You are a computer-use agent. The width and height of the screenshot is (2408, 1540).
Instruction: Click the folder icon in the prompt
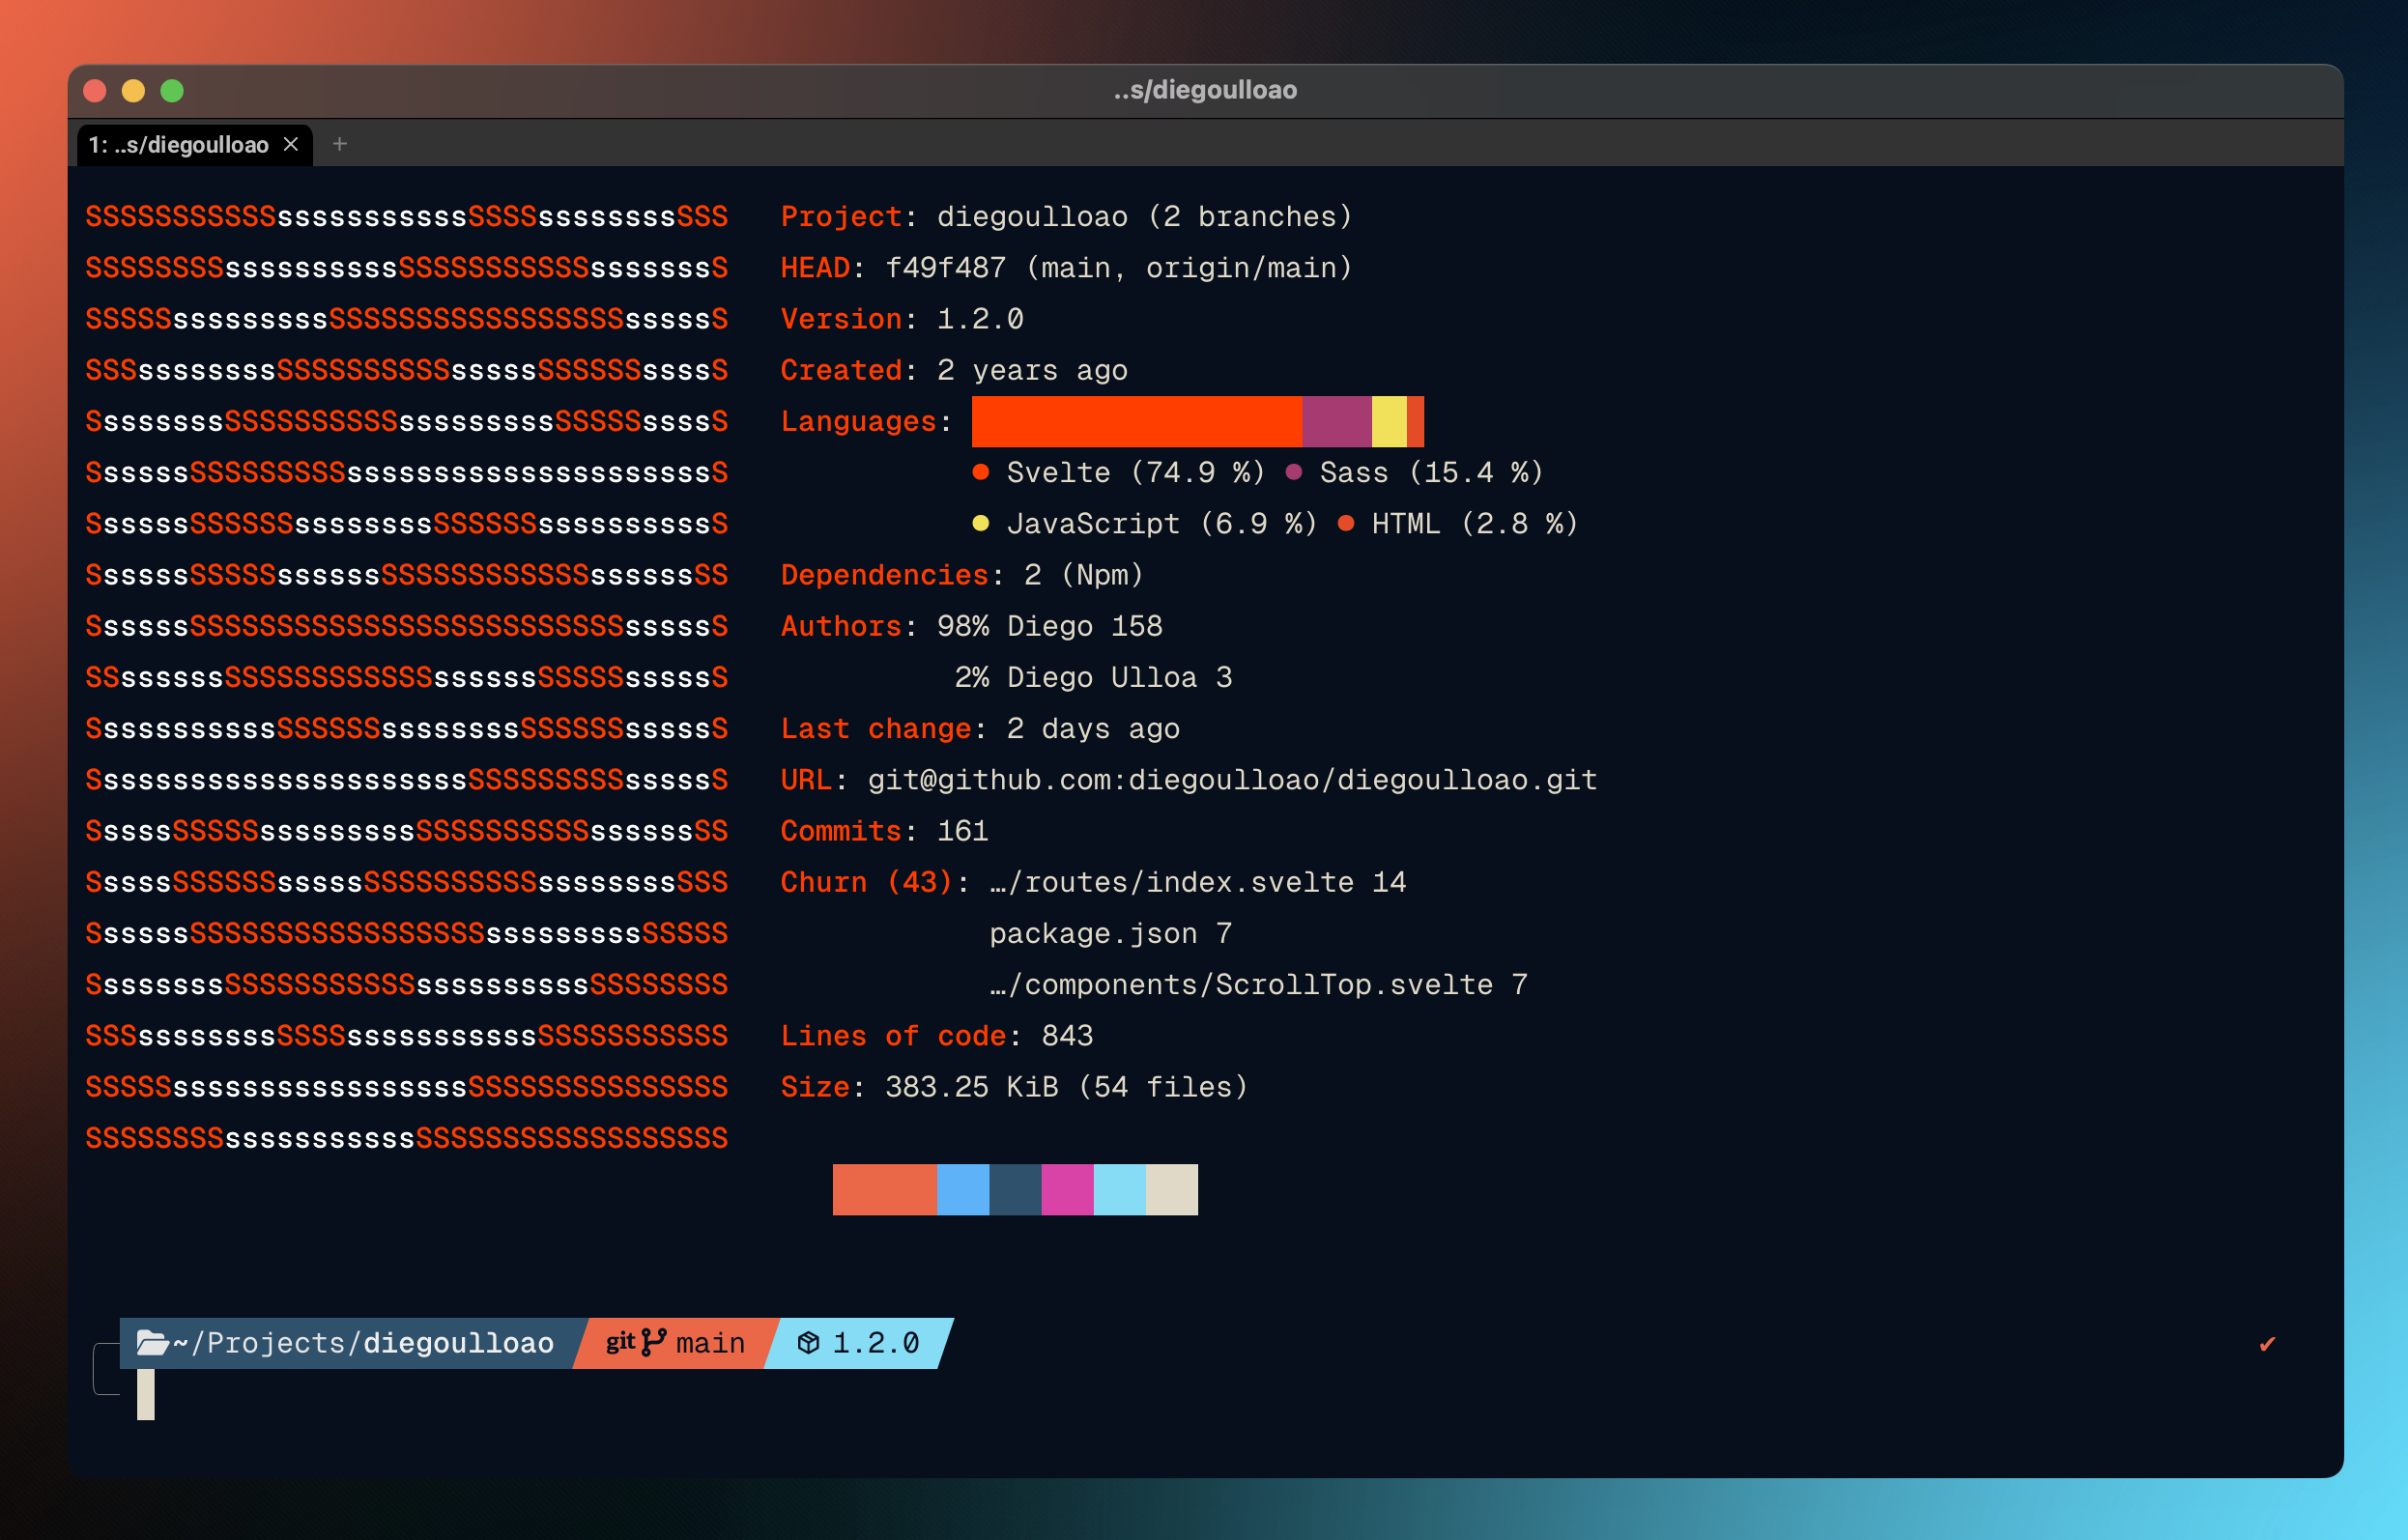(152, 1342)
